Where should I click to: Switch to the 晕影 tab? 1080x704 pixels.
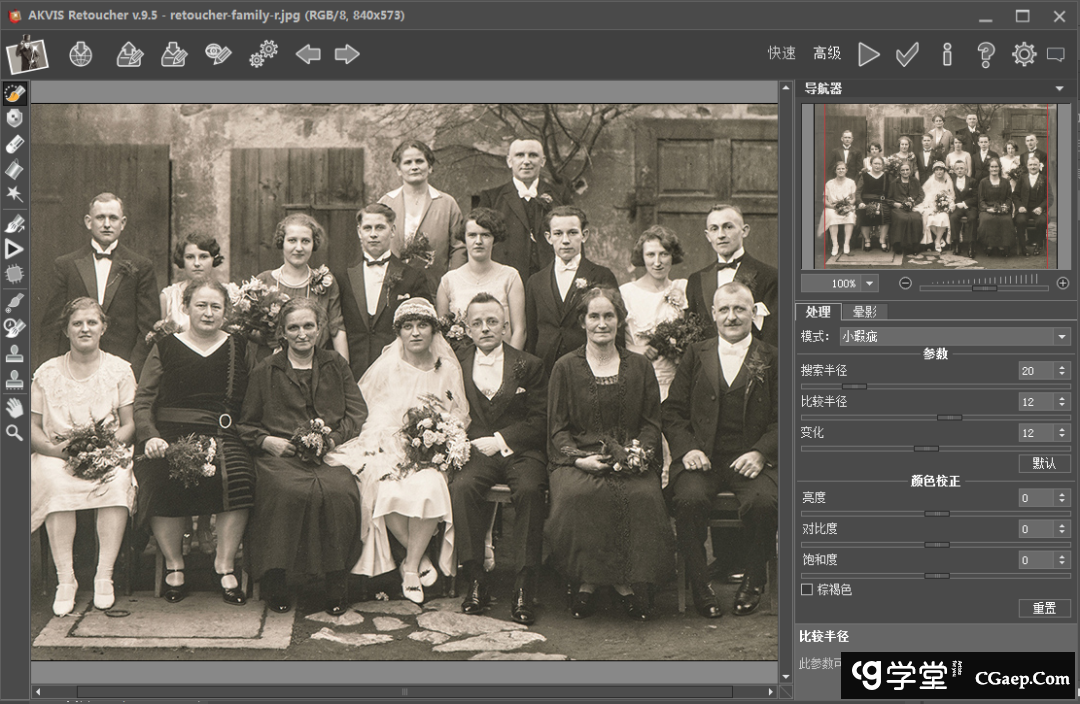pos(865,312)
